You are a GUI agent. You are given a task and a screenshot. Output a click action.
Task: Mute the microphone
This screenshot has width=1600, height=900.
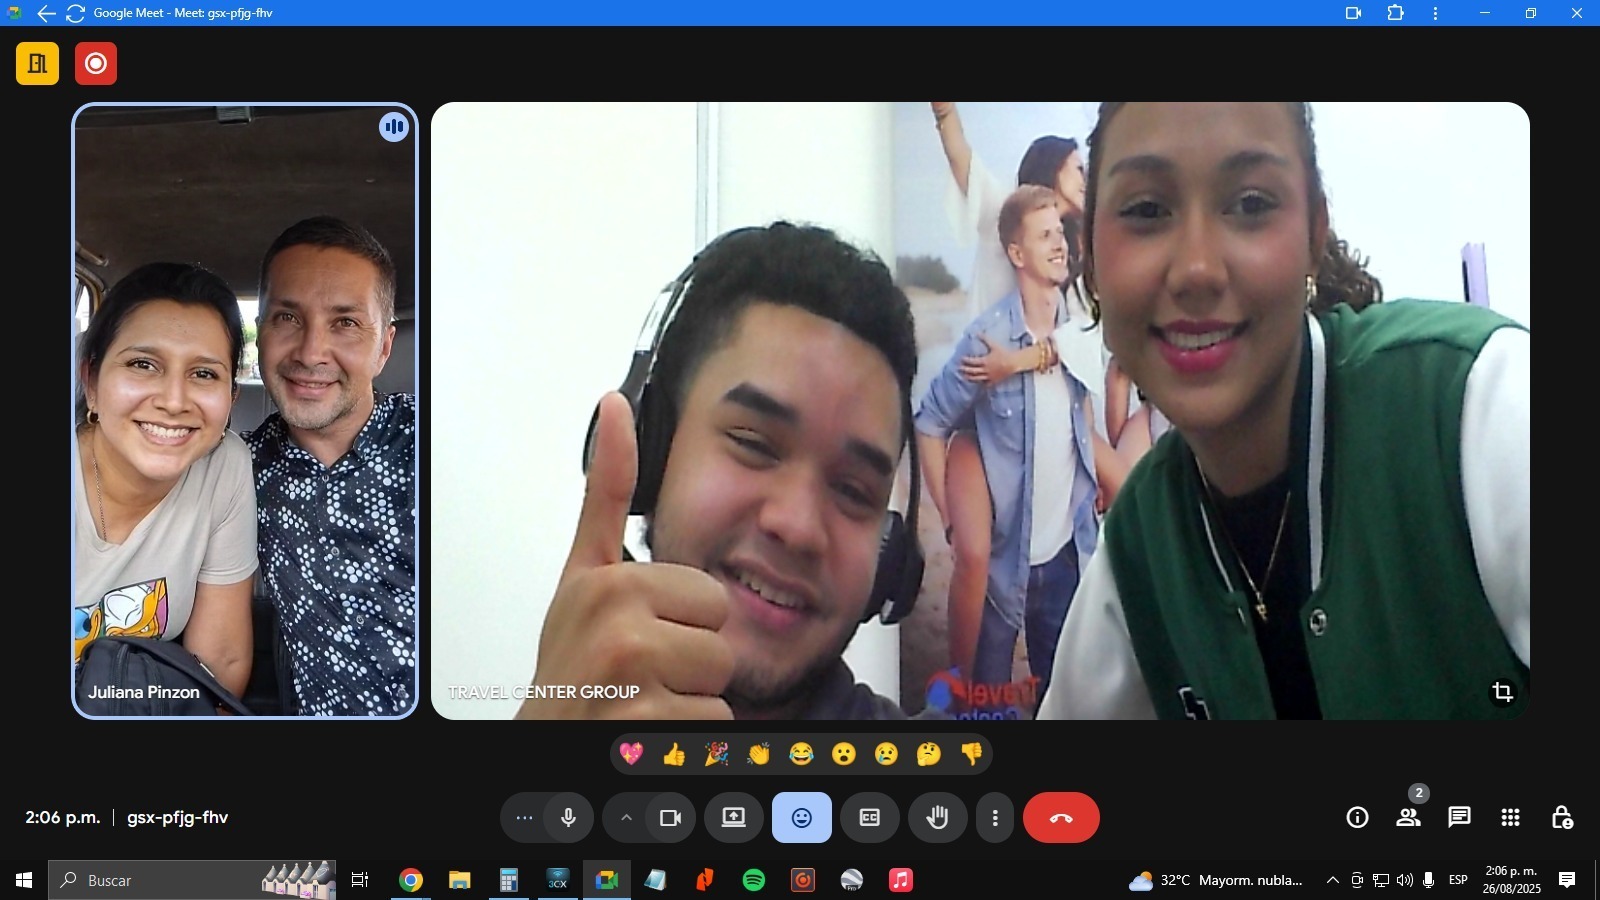[568, 818]
